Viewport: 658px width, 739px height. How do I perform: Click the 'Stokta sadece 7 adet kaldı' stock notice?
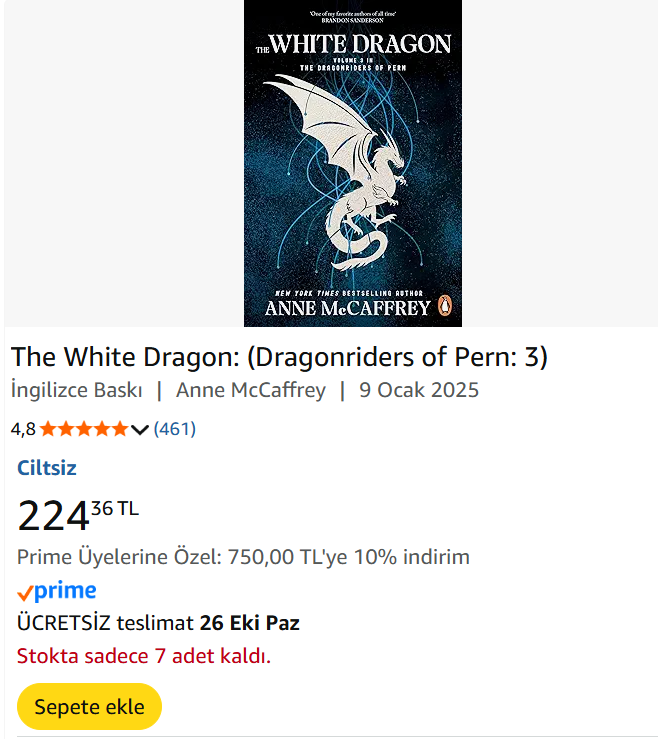click(144, 656)
